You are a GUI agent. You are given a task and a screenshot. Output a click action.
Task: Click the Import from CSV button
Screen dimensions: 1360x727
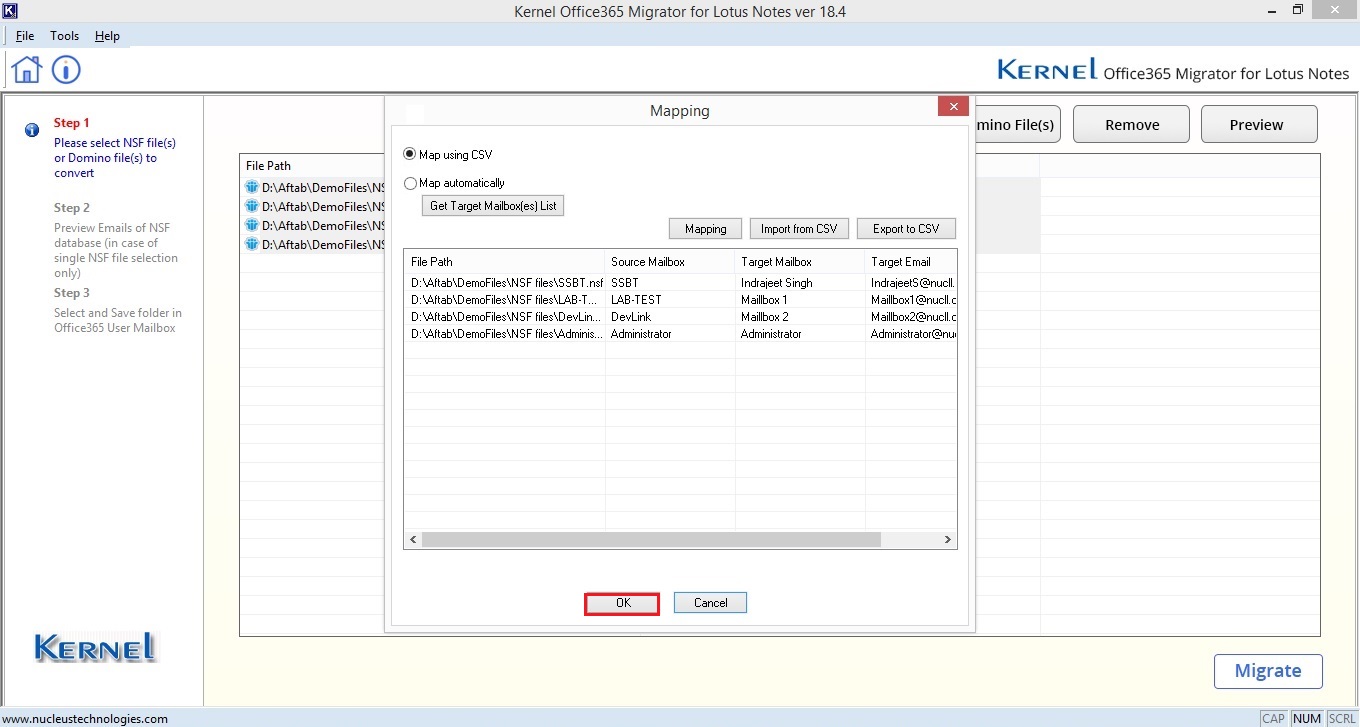pyautogui.click(x=799, y=229)
